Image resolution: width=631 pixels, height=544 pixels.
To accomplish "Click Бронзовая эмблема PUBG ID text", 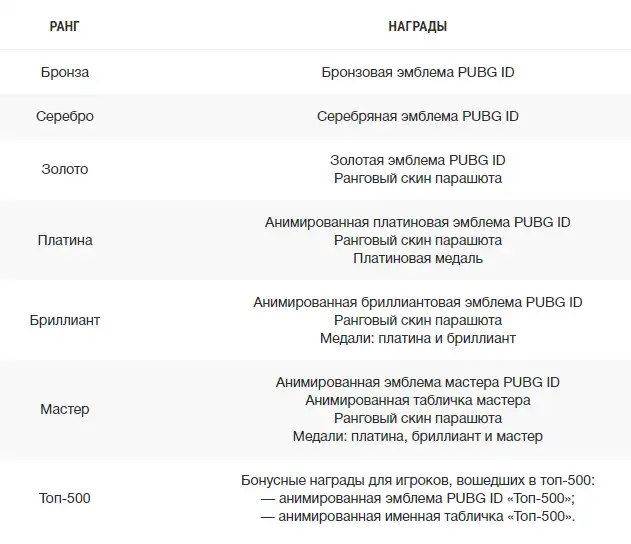I will pyautogui.click(x=418, y=72).
